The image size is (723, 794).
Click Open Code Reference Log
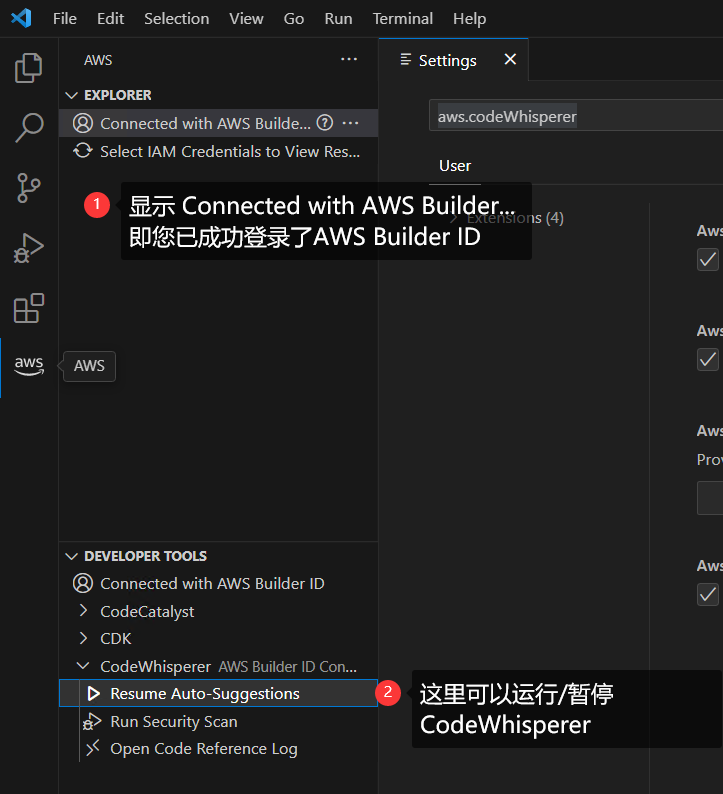coord(204,749)
